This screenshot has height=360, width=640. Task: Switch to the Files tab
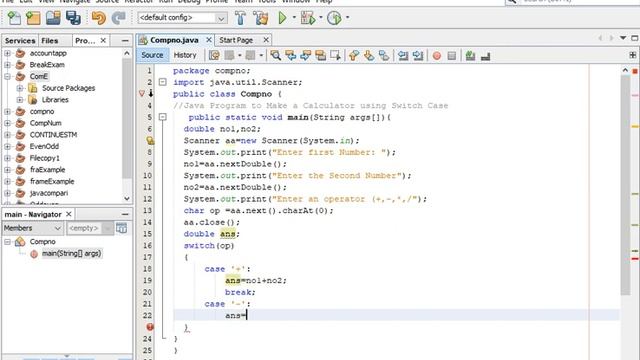50,41
